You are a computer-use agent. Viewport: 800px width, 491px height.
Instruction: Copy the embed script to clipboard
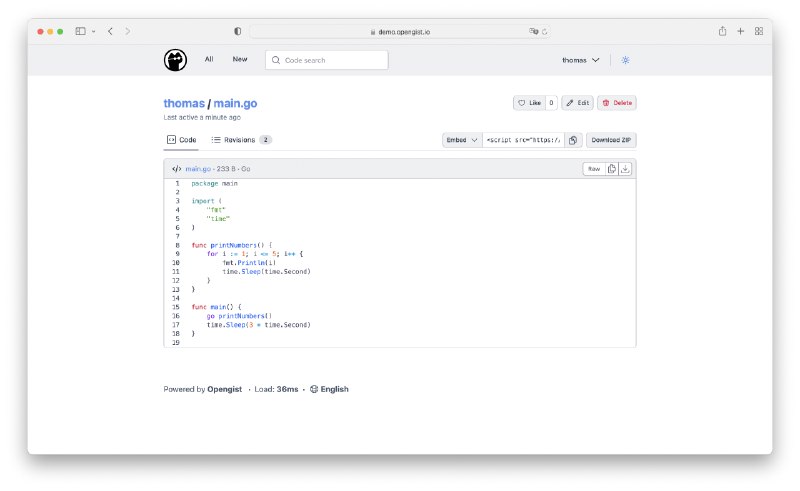[x=573, y=140]
